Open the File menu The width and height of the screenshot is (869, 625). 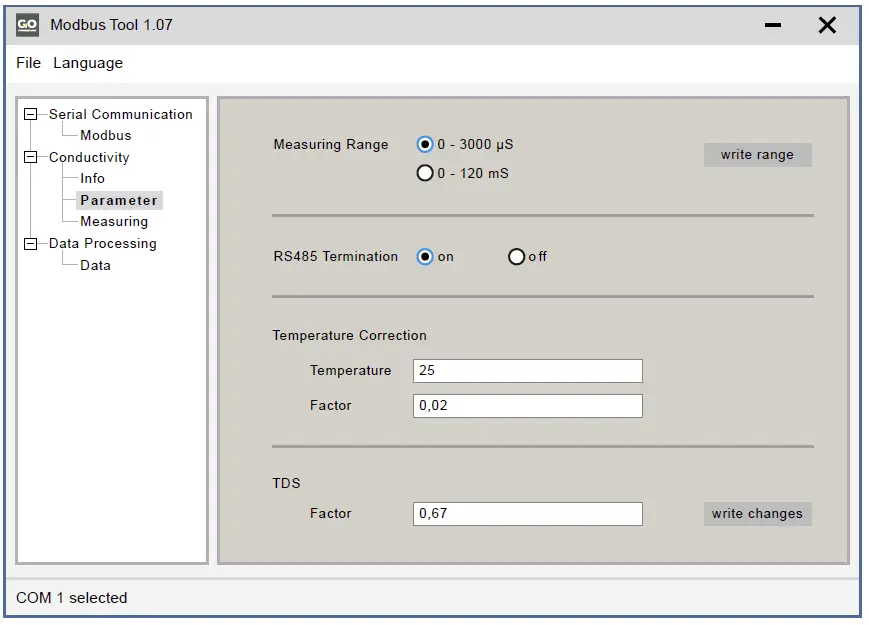[27, 62]
